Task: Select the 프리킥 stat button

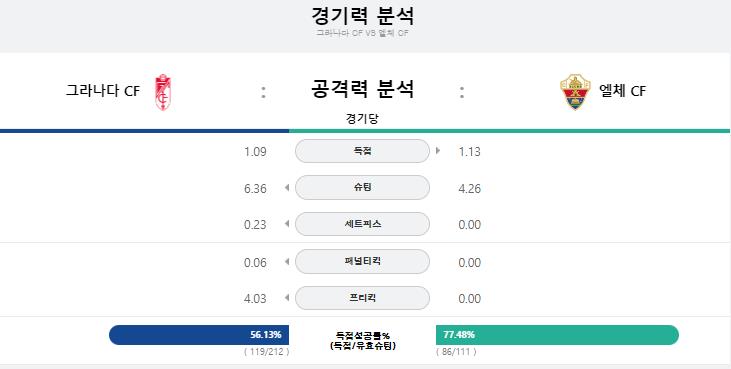Action: pos(362,298)
